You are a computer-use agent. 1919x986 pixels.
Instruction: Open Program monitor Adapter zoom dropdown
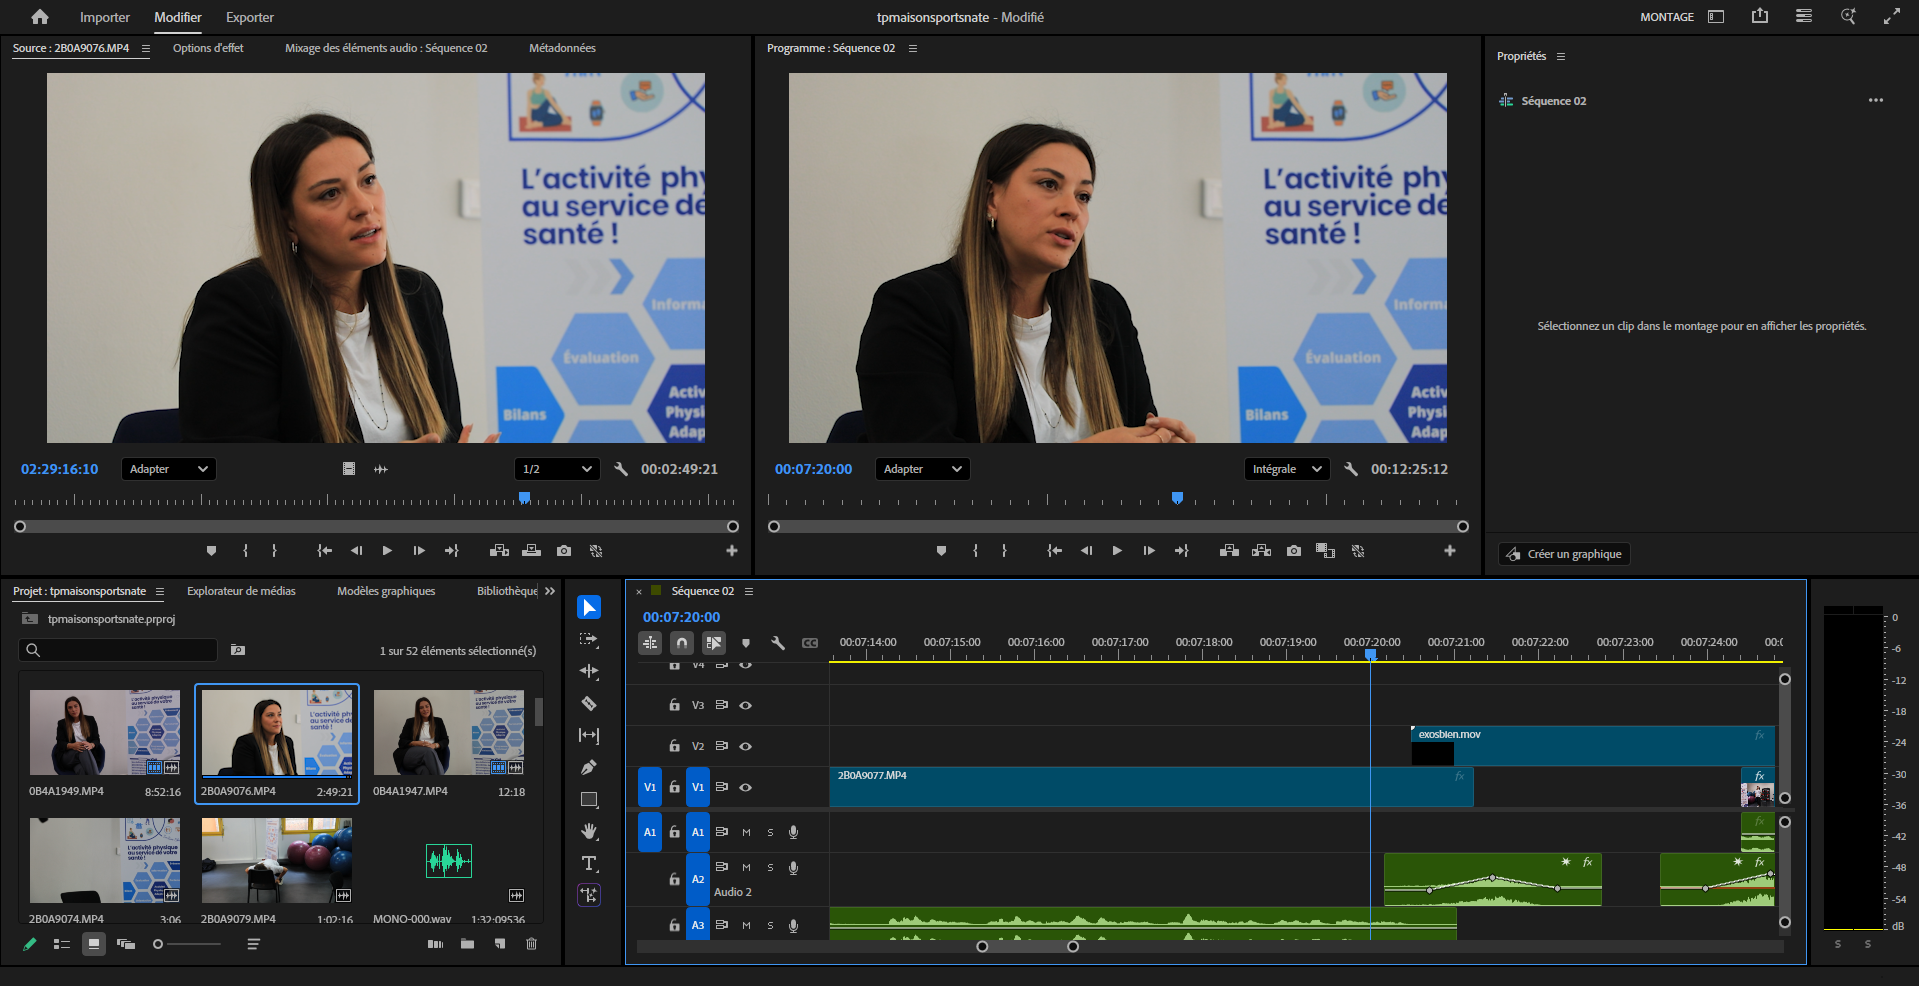(921, 469)
